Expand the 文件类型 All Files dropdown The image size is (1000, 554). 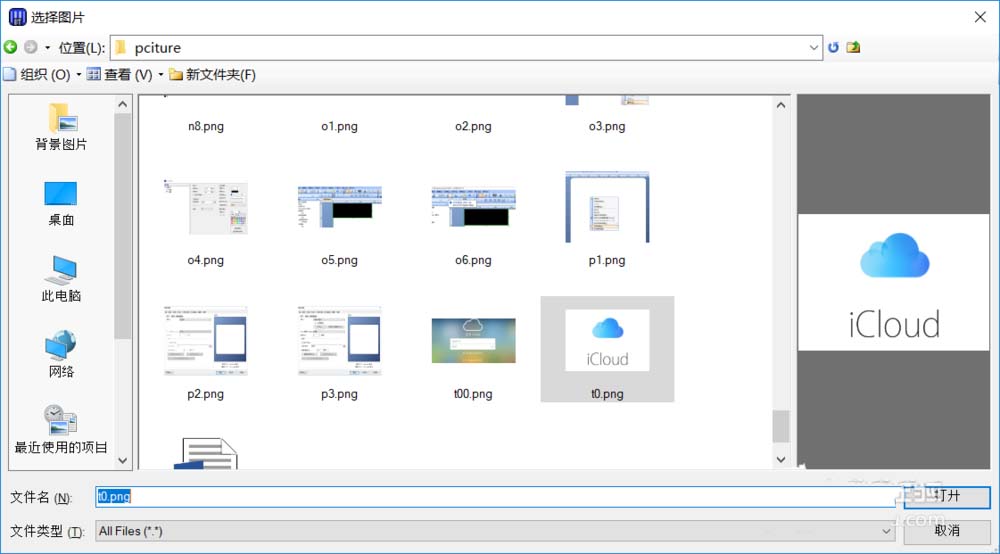pos(886,531)
